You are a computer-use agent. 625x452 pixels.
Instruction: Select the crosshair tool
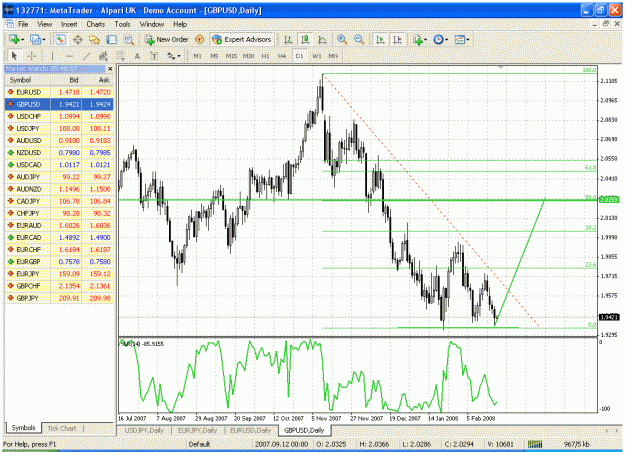point(31,56)
